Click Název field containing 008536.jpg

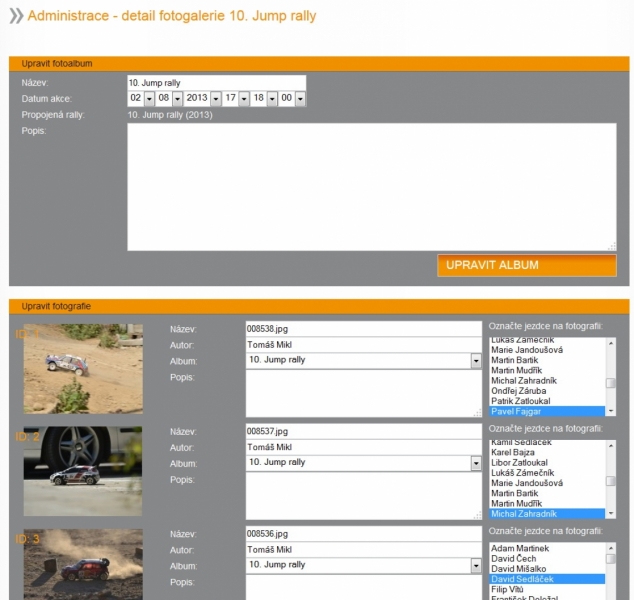pos(363,534)
